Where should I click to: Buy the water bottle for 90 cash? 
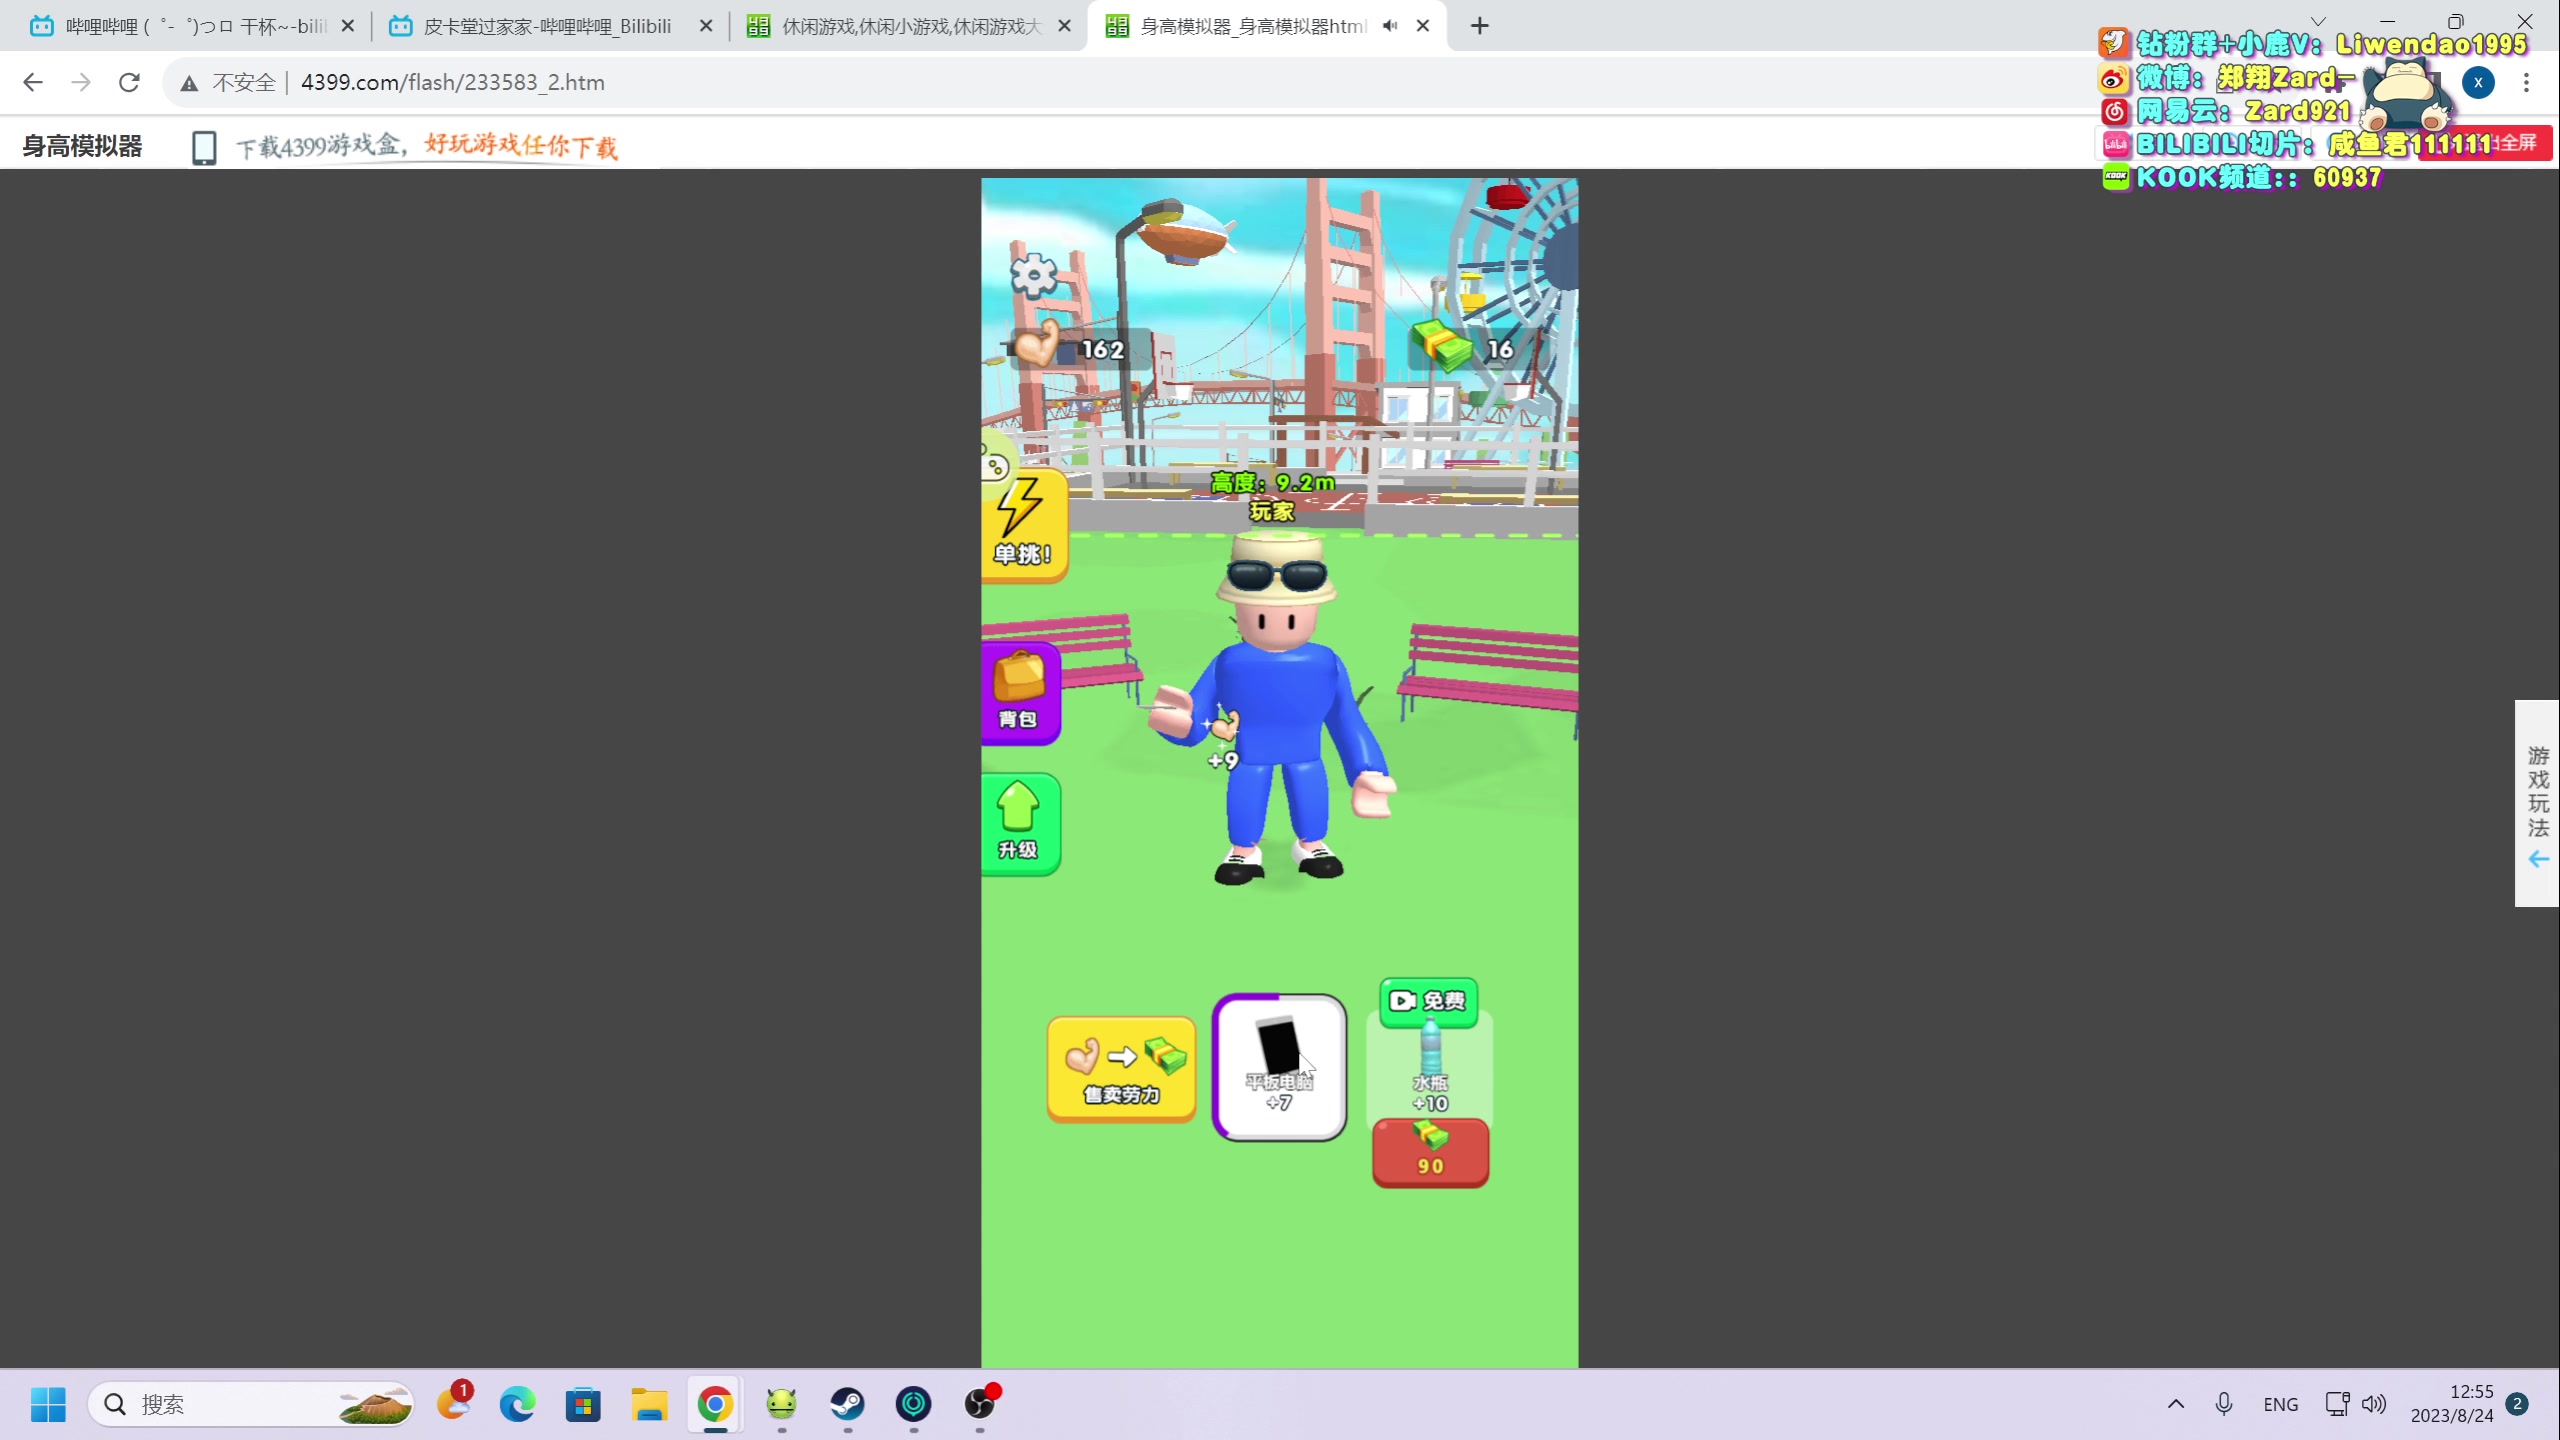coord(1430,1152)
